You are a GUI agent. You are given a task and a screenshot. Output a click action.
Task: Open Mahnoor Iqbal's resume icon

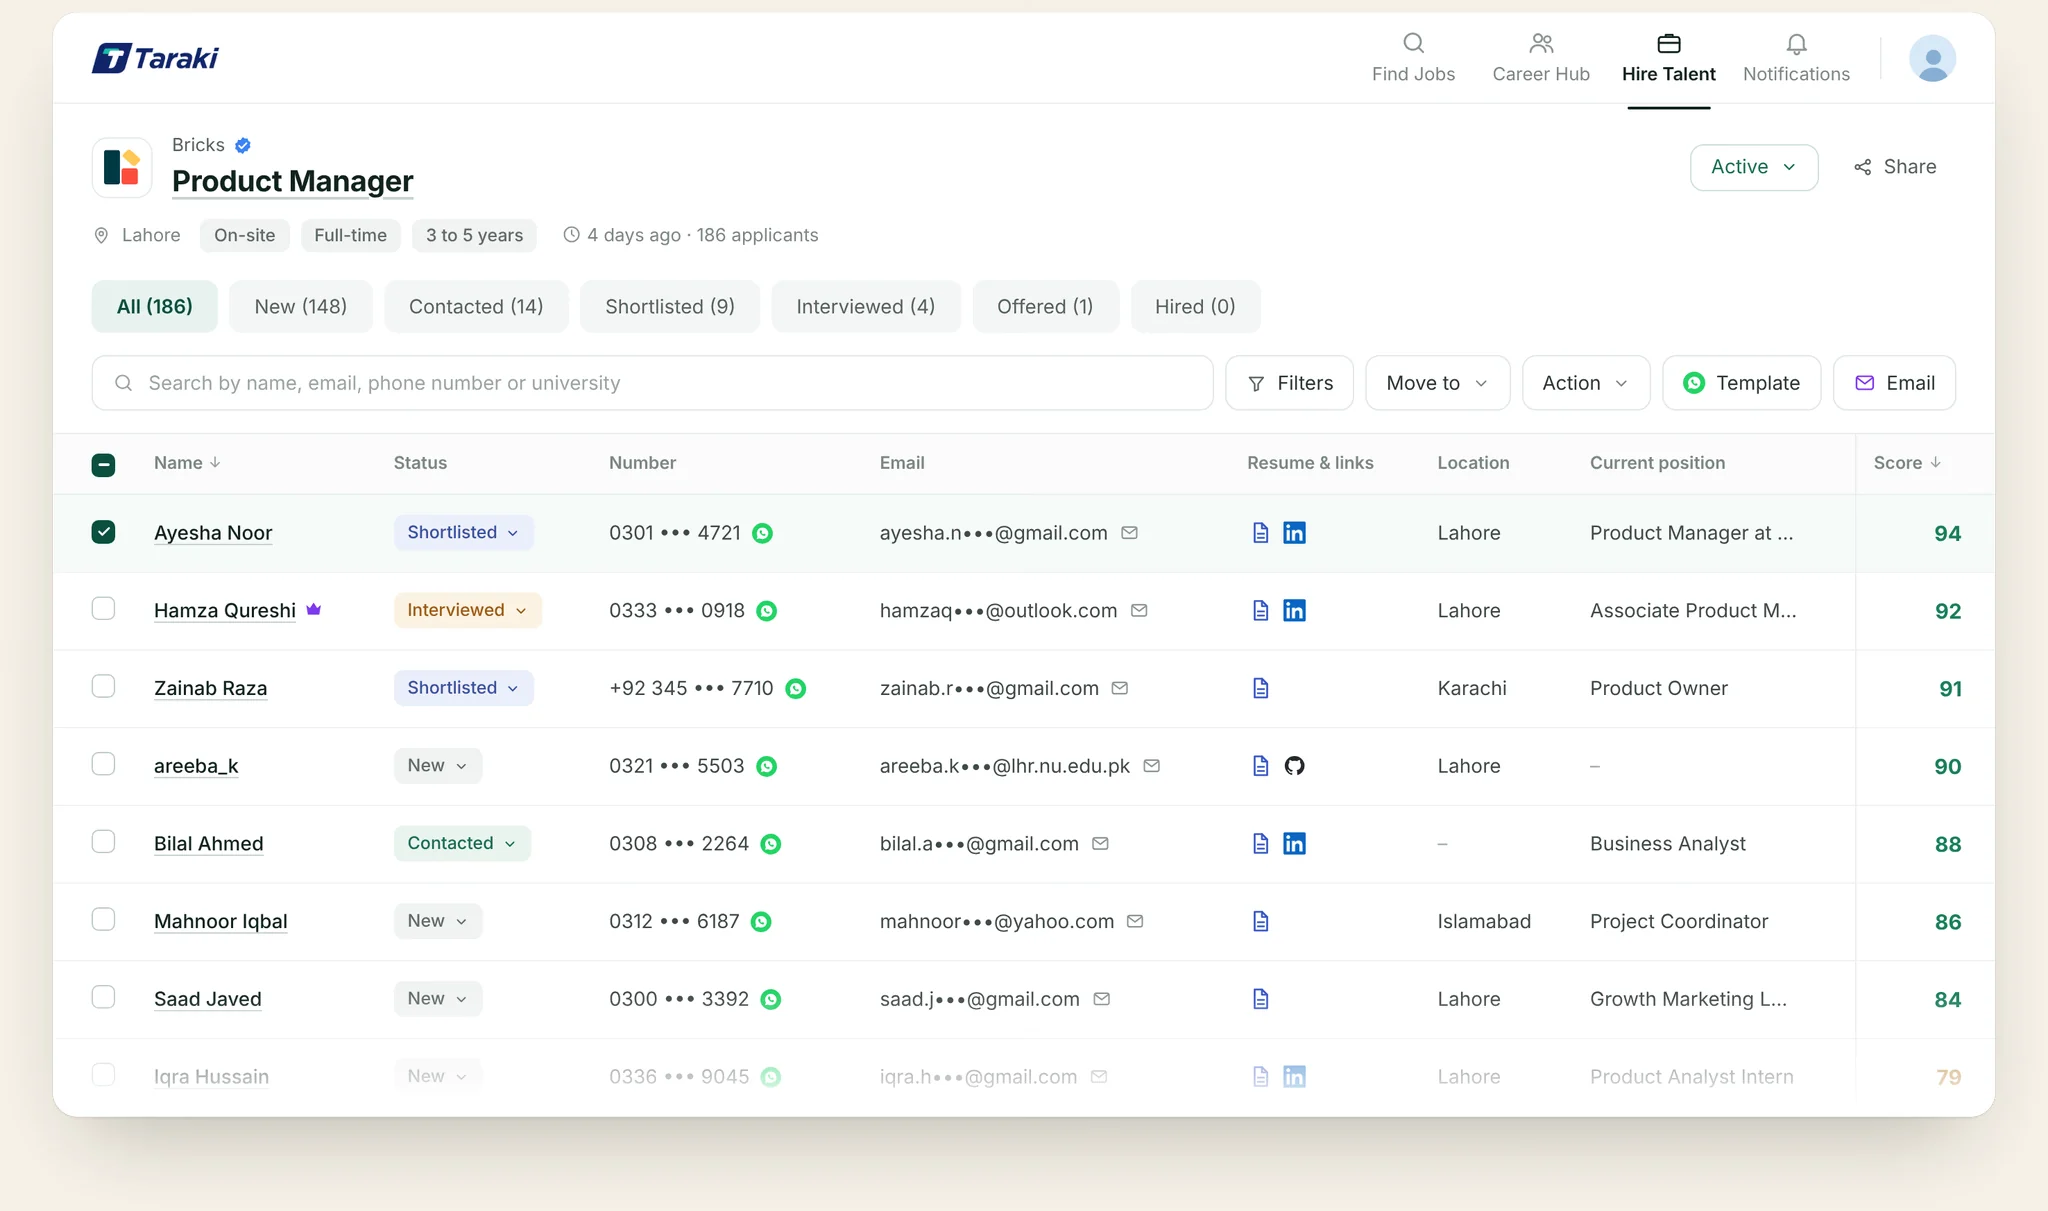coord(1260,921)
